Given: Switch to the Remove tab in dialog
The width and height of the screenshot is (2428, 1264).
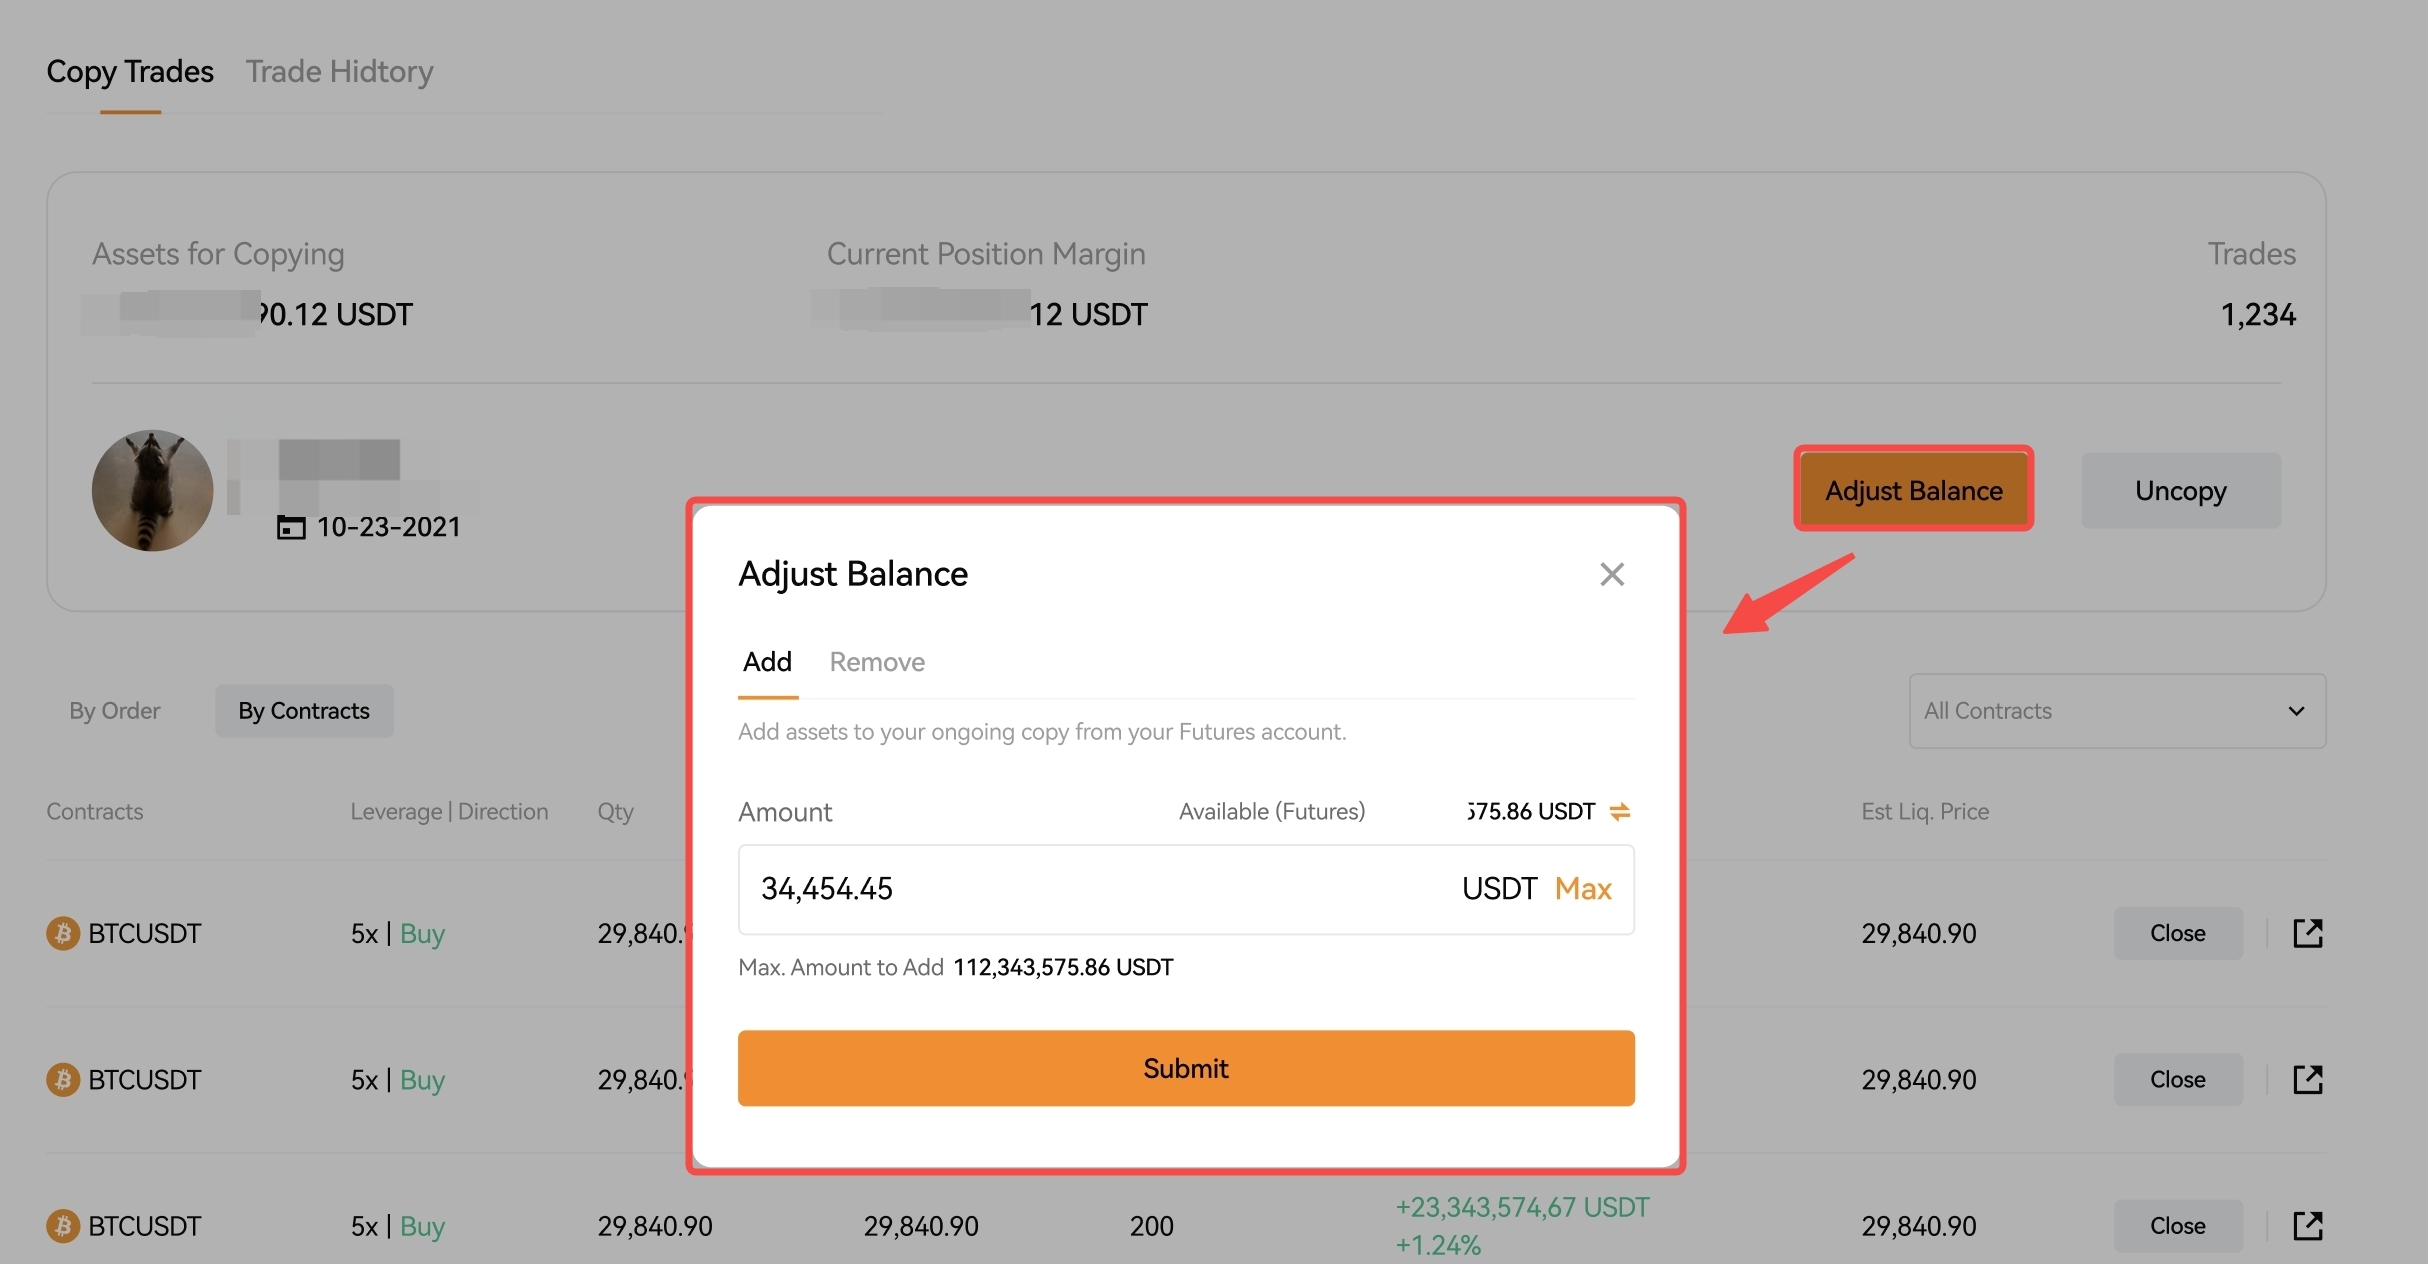Looking at the screenshot, I should (x=877, y=662).
